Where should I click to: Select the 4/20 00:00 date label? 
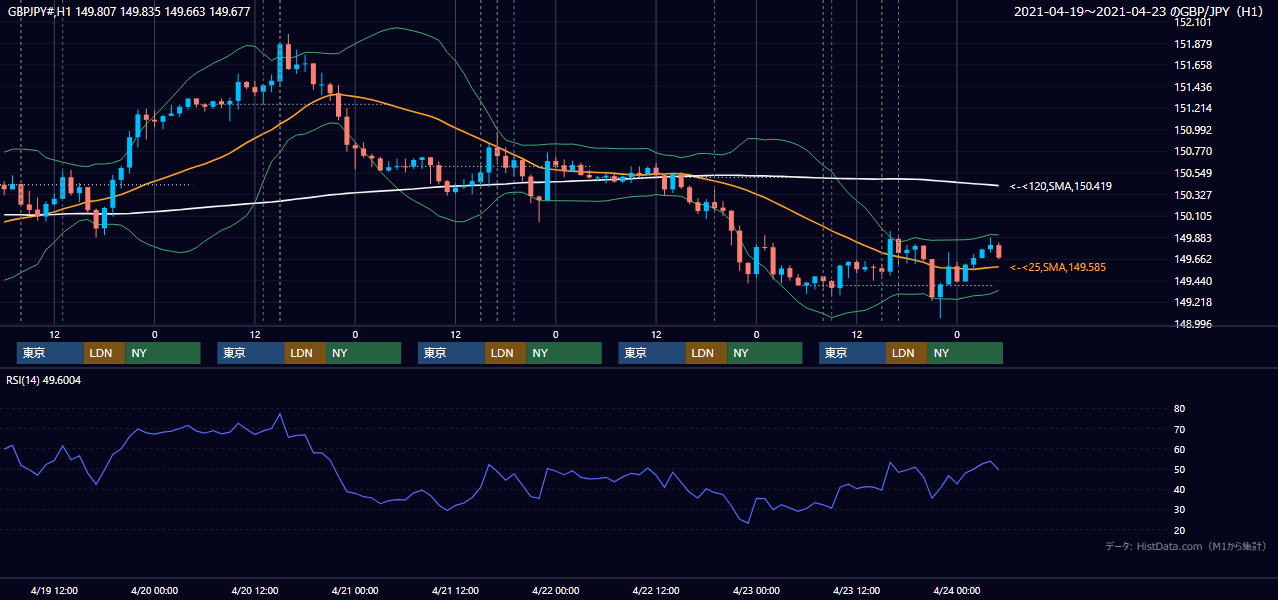click(x=155, y=591)
